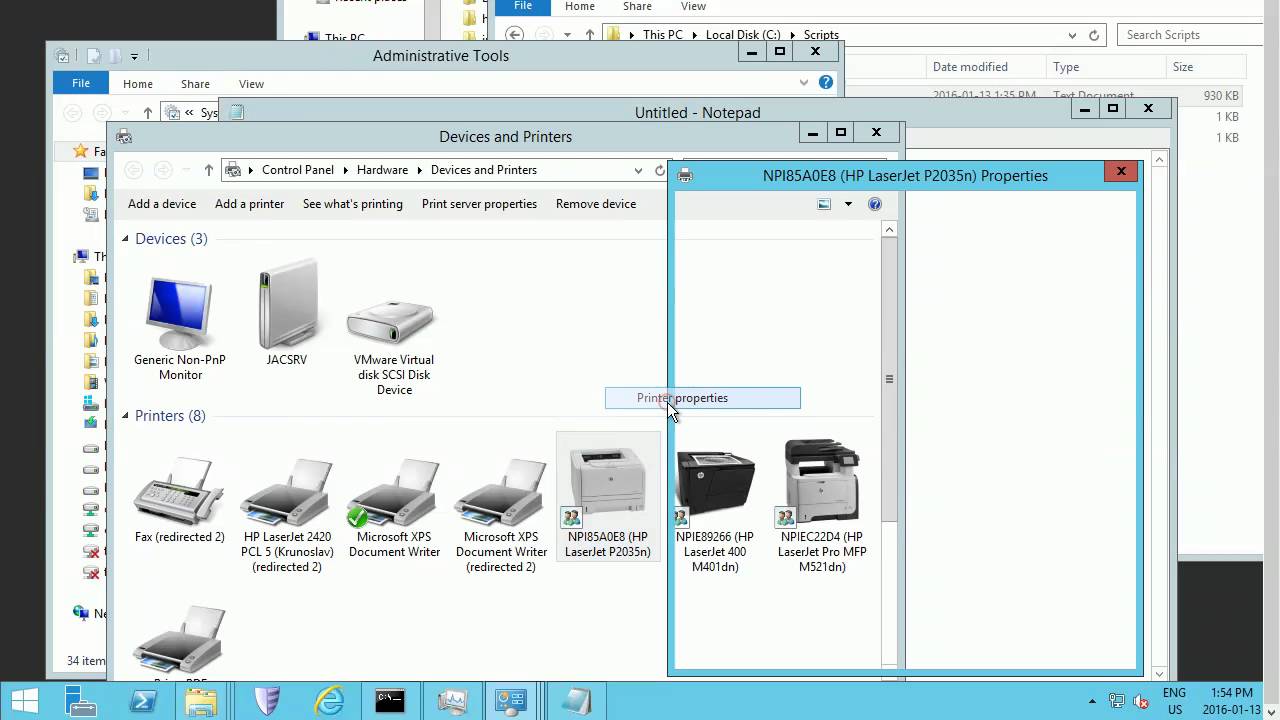The width and height of the screenshot is (1280, 720).
Task: Open the performance monitor taskbar icon
Action: pos(451,701)
